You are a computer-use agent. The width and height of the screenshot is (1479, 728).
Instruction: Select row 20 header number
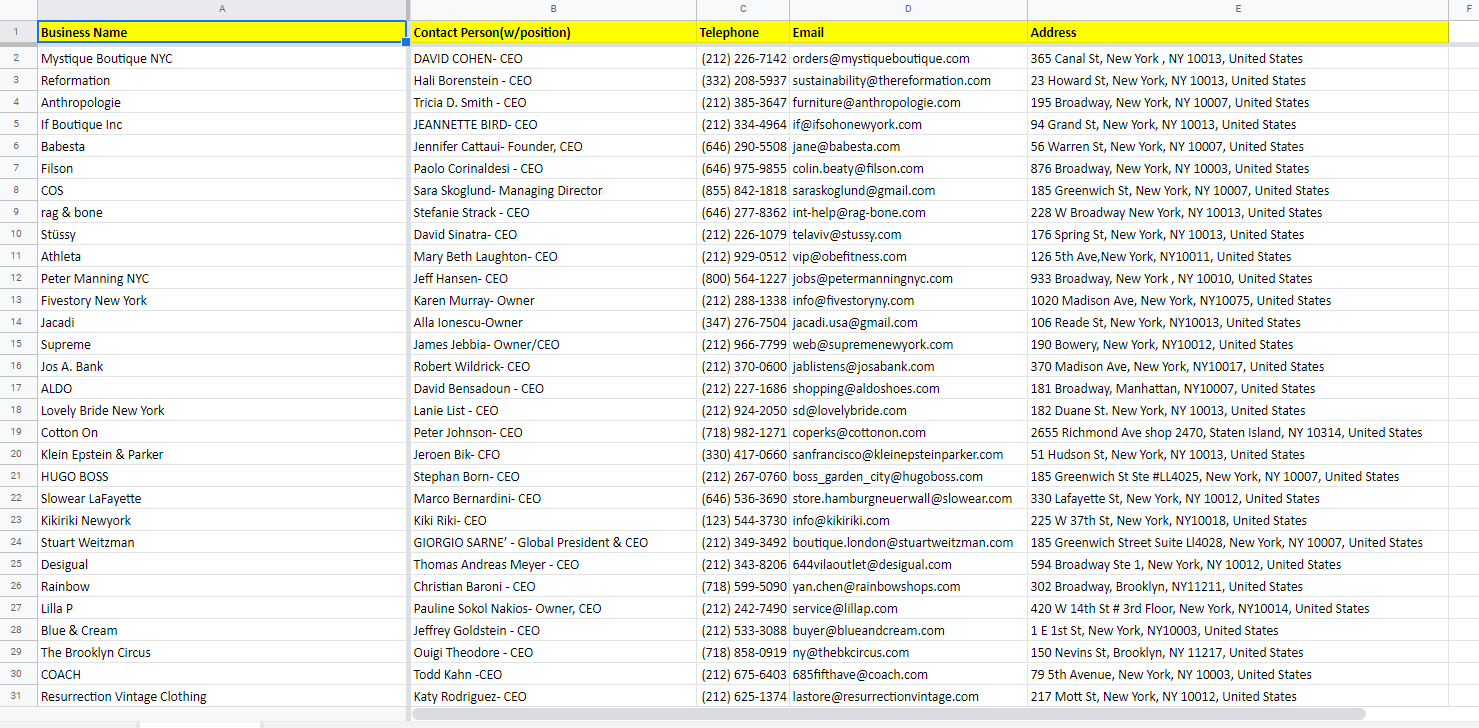(x=18, y=454)
